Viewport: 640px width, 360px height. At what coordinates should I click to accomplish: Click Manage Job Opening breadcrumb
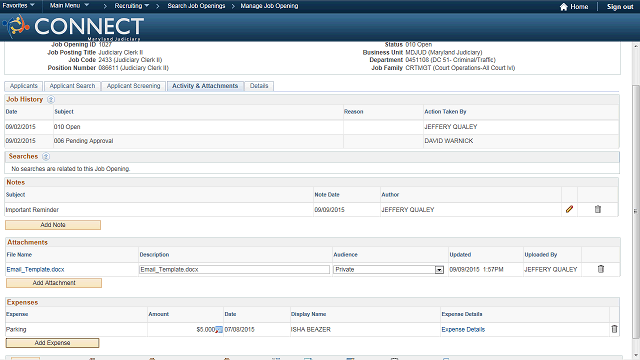click(x=269, y=6)
